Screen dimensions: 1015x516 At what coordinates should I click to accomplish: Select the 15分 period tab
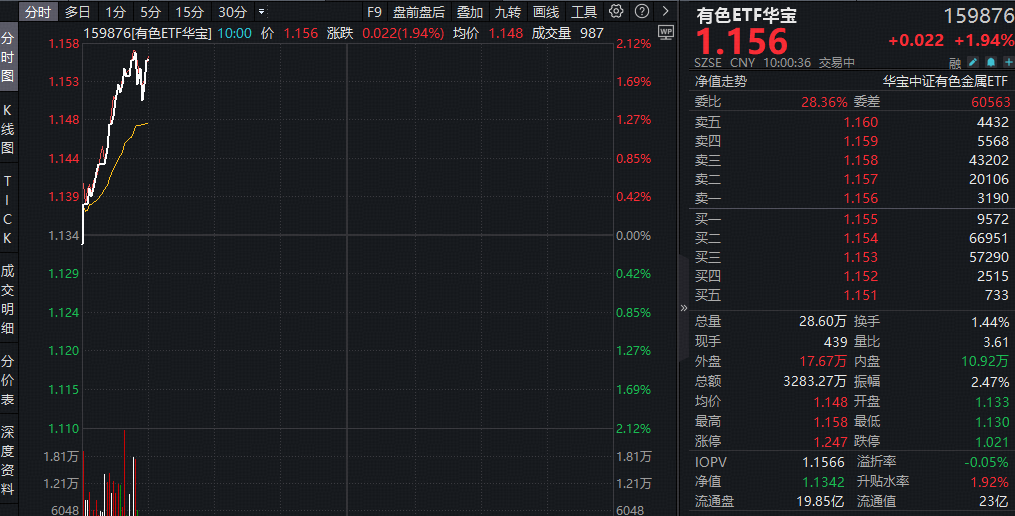[x=189, y=12]
